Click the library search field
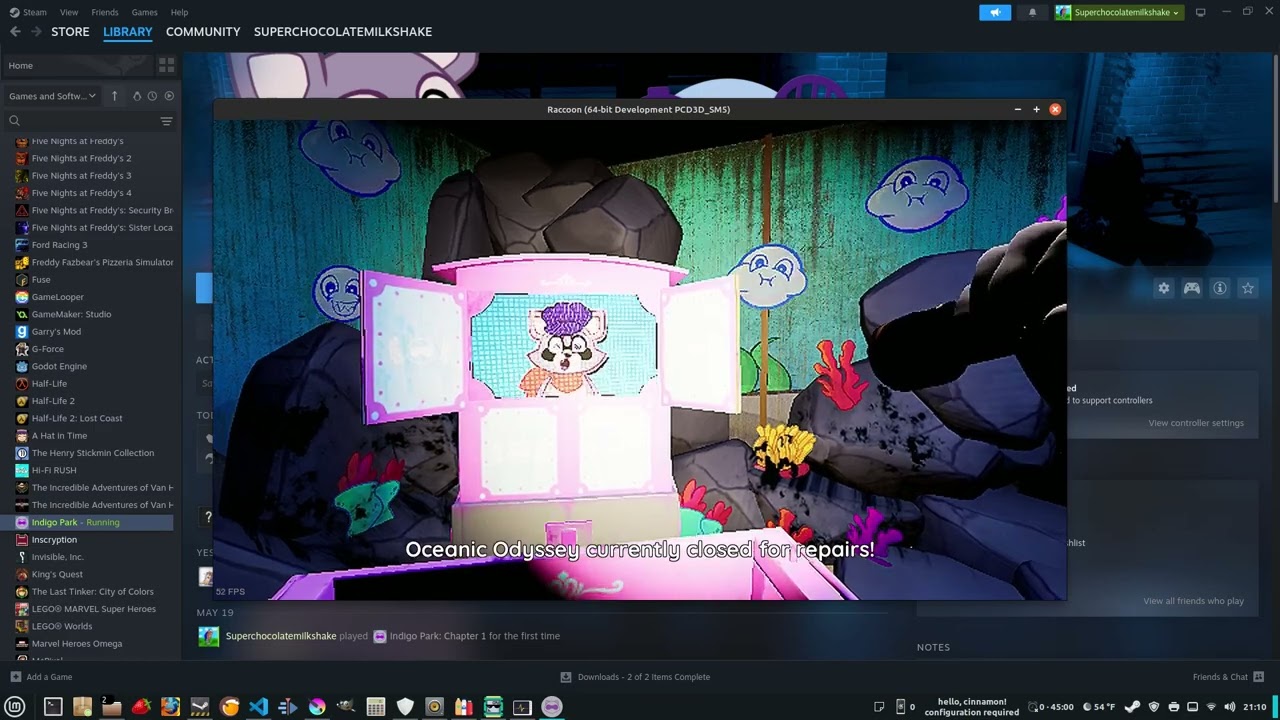Image resolution: width=1280 pixels, height=720 pixels. pyautogui.click(x=82, y=121)
